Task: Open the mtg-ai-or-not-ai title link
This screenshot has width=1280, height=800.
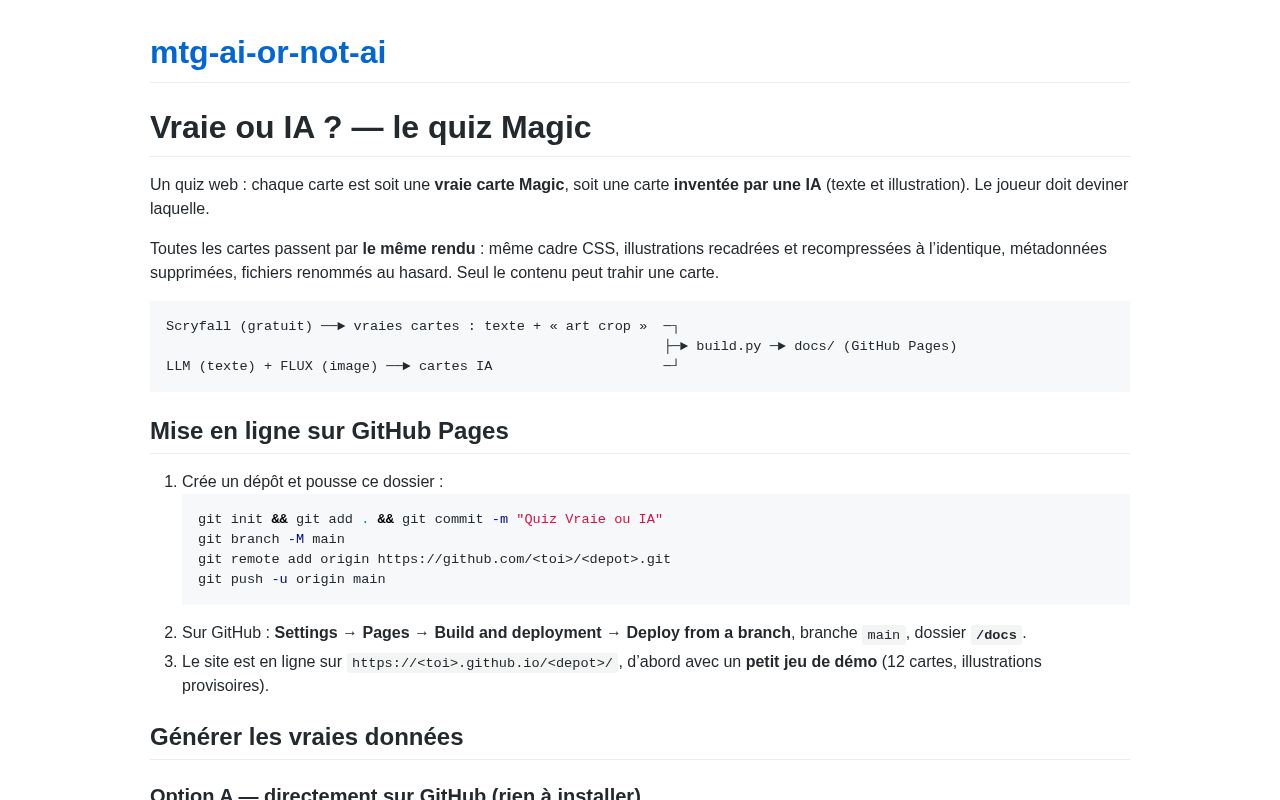Action: [x=268, y=52]
